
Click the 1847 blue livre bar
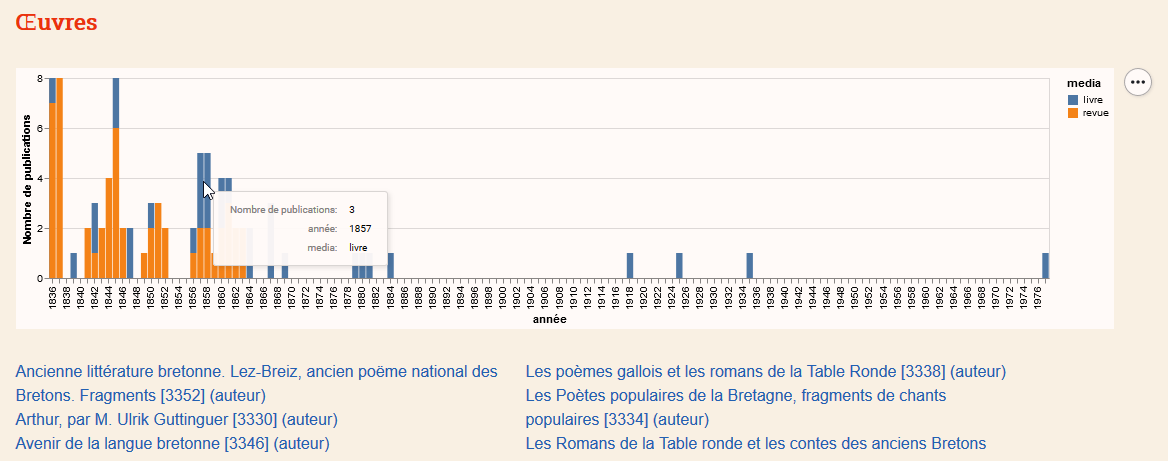130,253
